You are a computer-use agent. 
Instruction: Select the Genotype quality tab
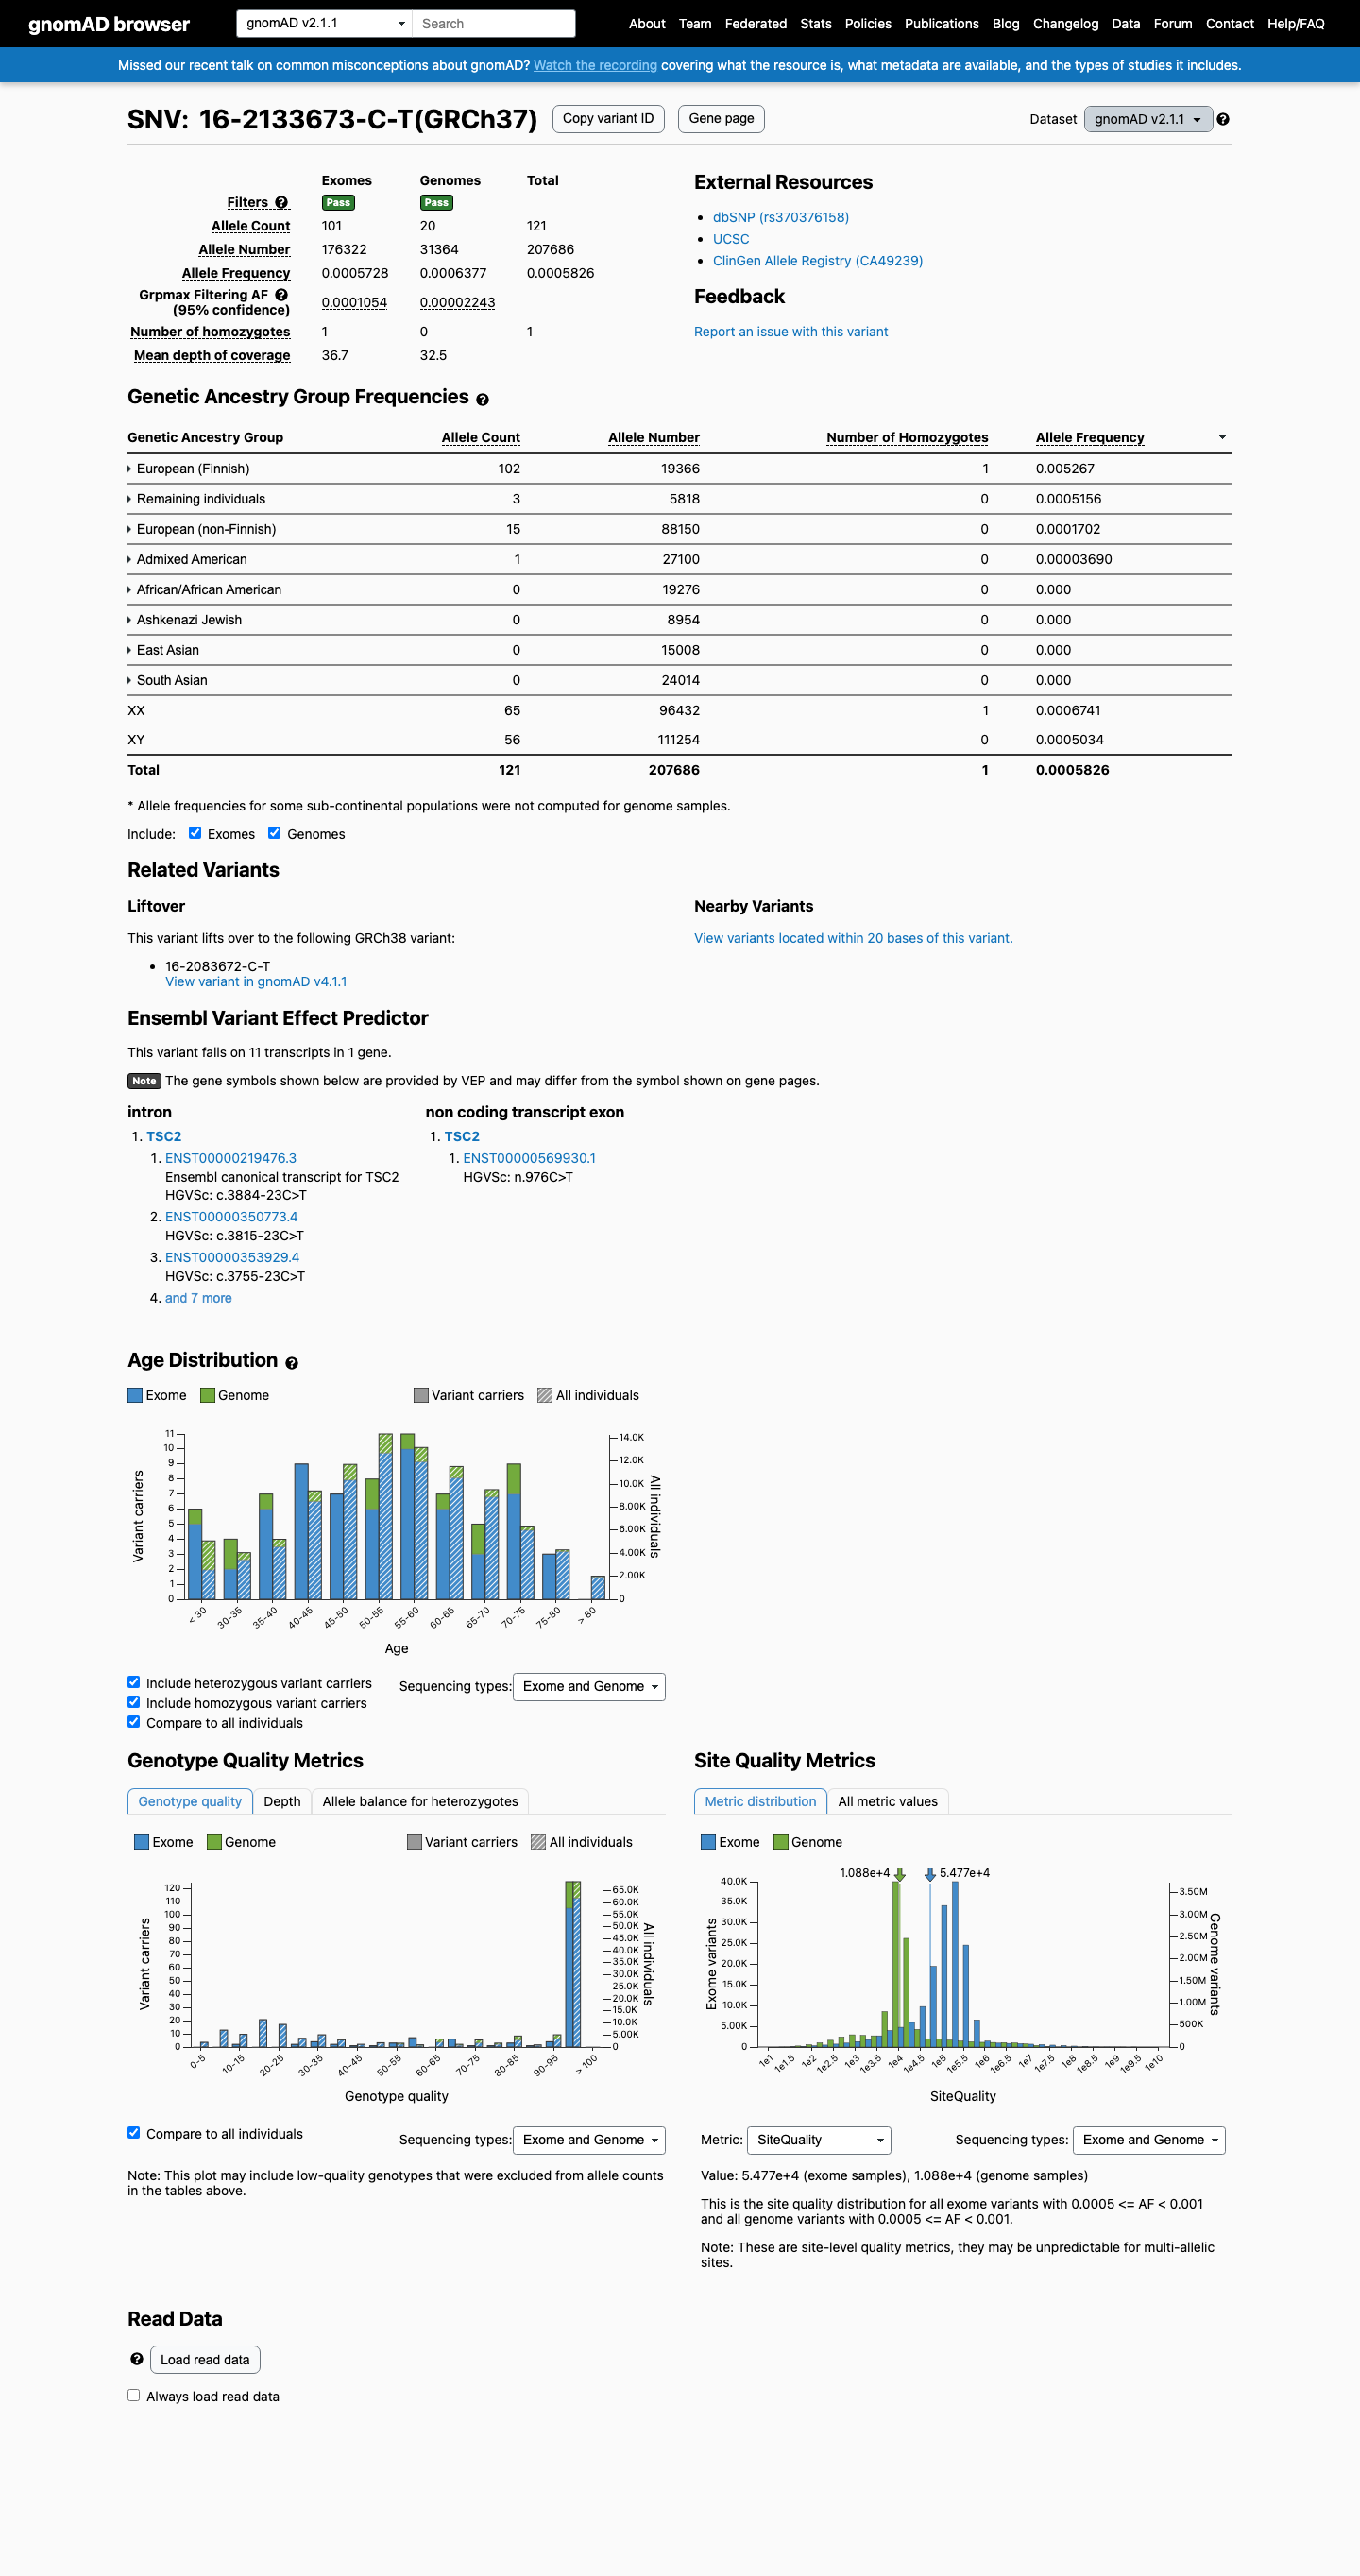pos(190,1801)
